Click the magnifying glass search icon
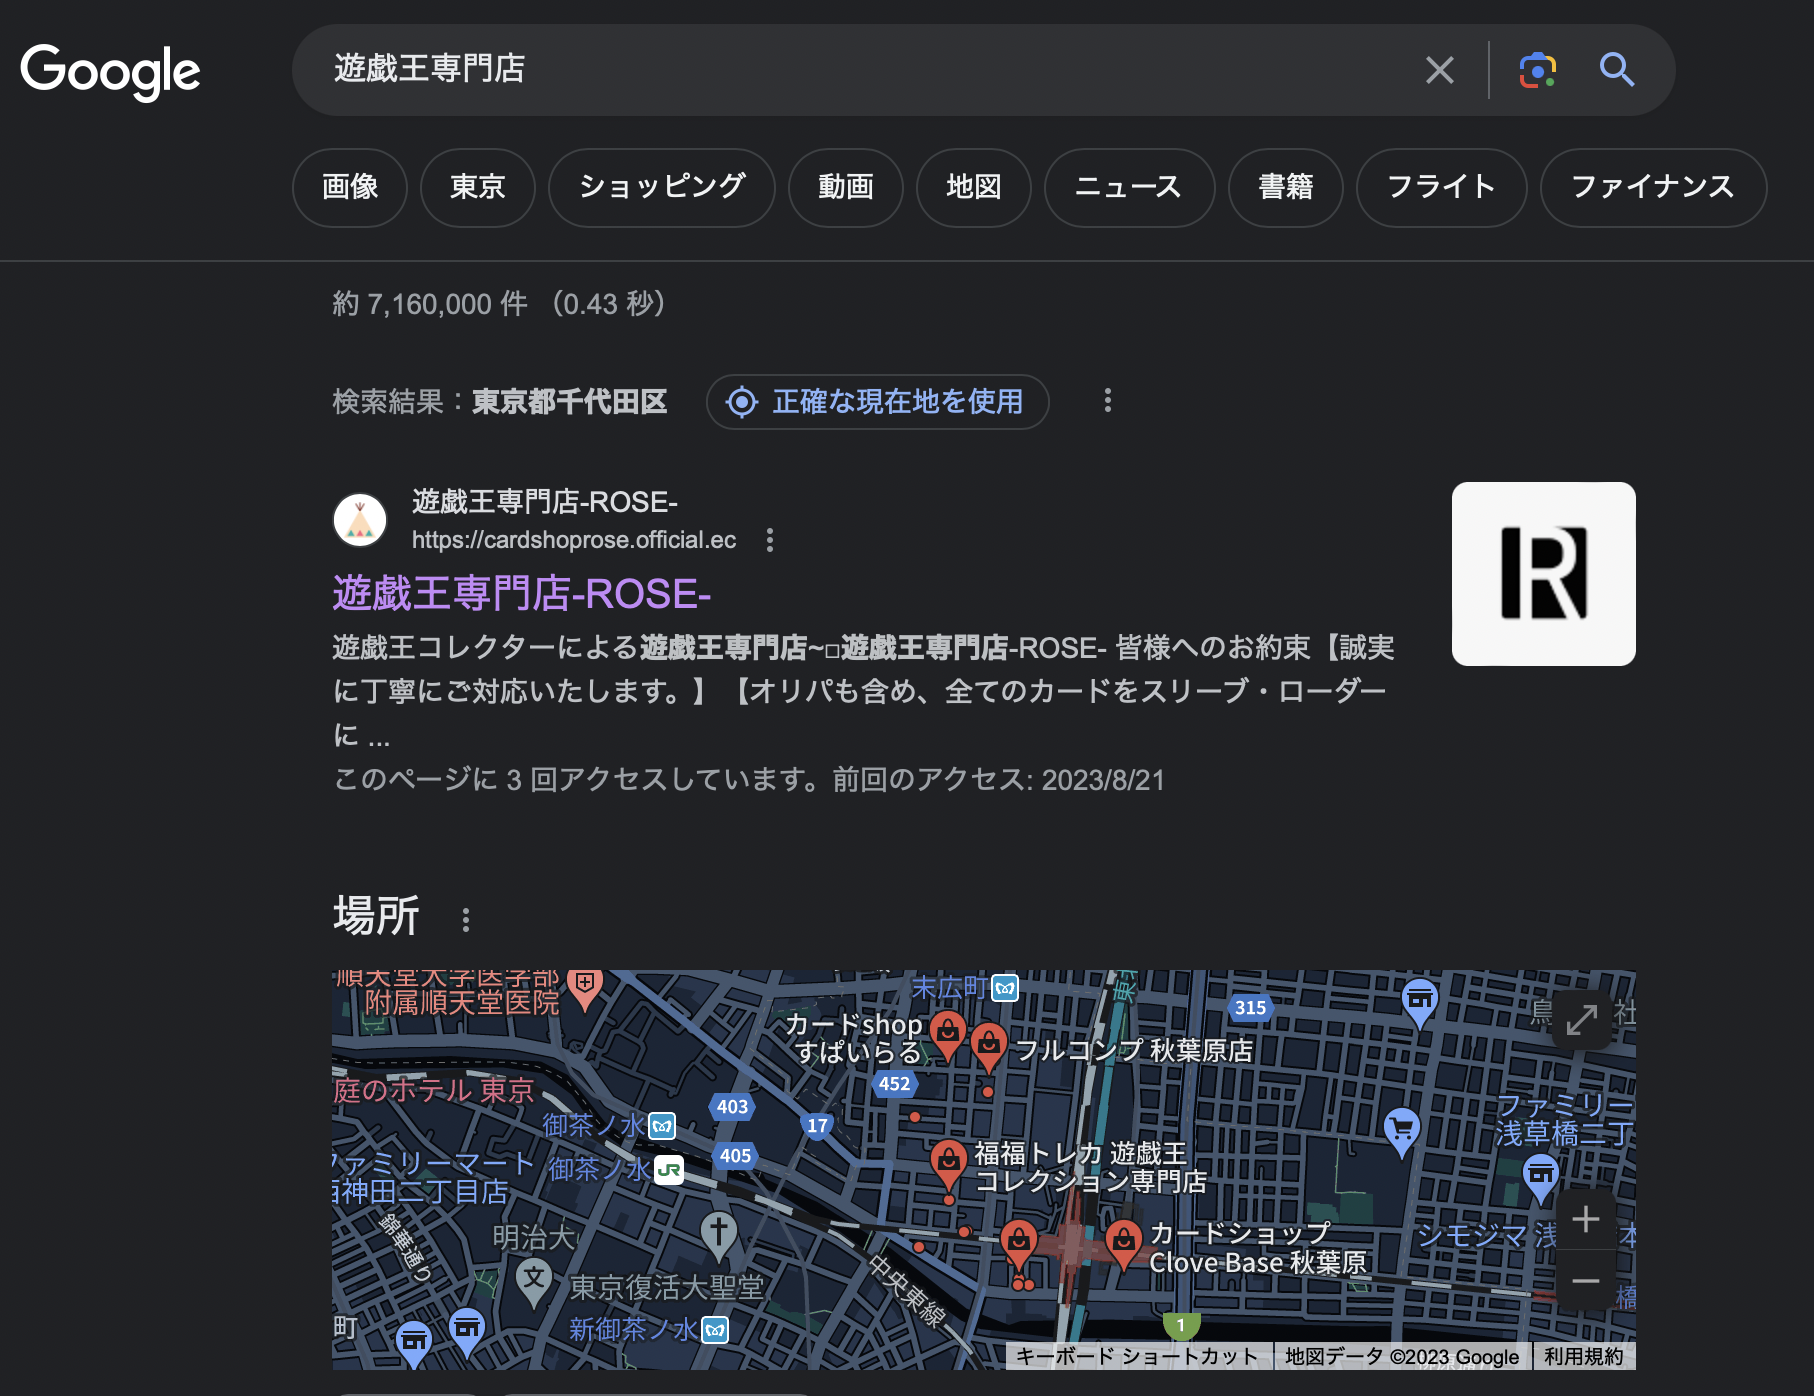The width and height of the screenshot is (1814, 1396). coord(1616,70)
